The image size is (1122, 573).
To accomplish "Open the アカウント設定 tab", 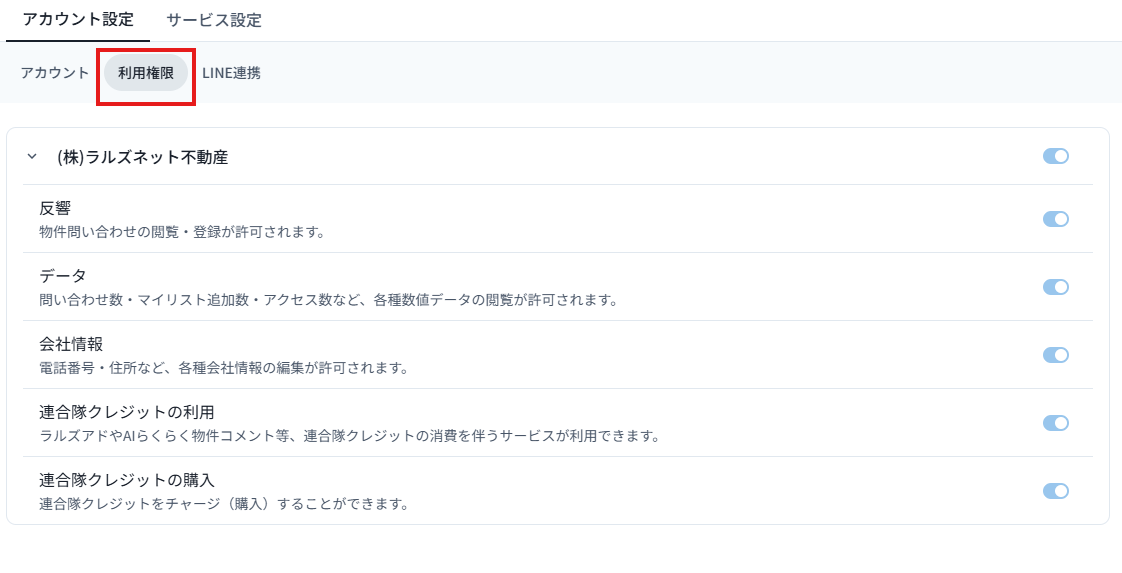I will 78,19.
